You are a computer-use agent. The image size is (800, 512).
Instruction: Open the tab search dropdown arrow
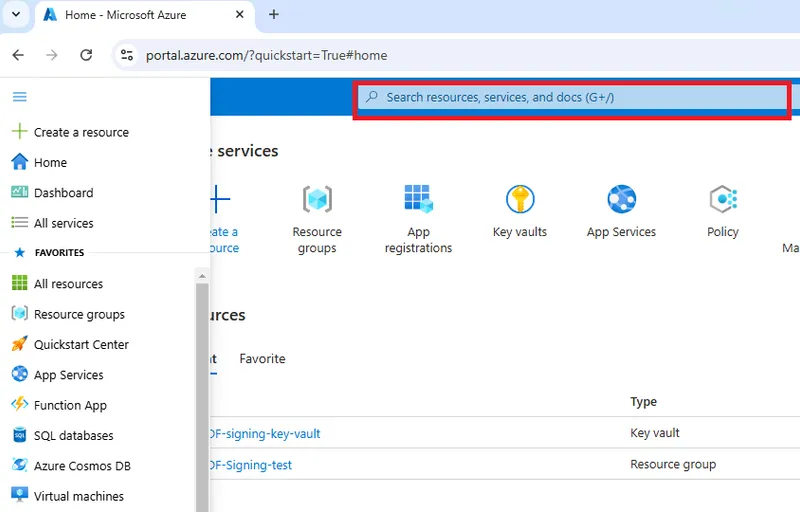pyautogui.click(x=16, y=14)
